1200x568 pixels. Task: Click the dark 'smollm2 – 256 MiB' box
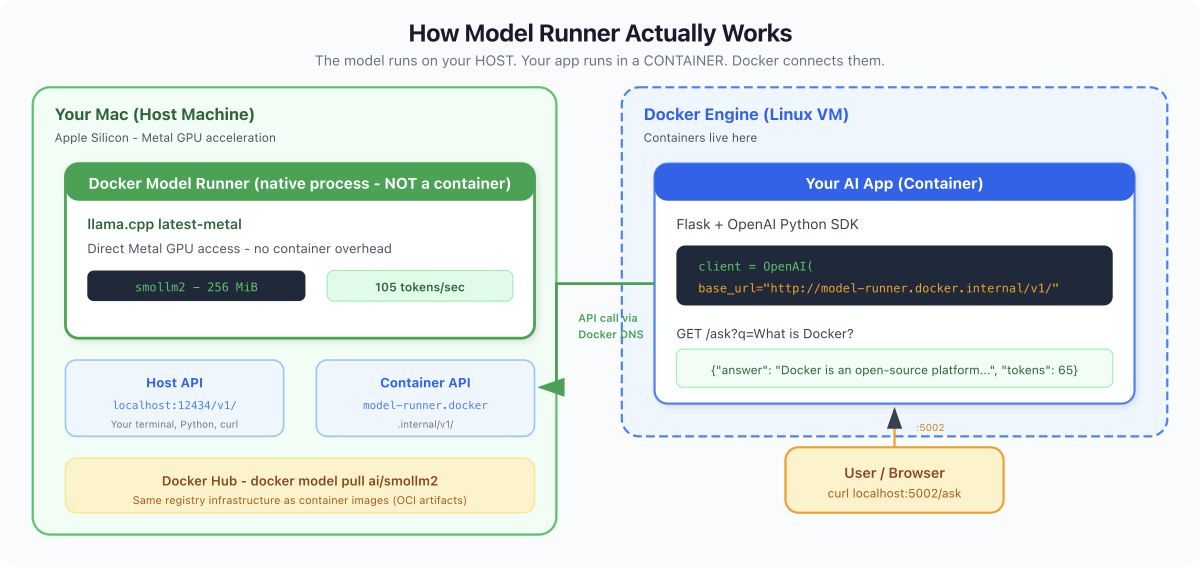coord(196,286)
